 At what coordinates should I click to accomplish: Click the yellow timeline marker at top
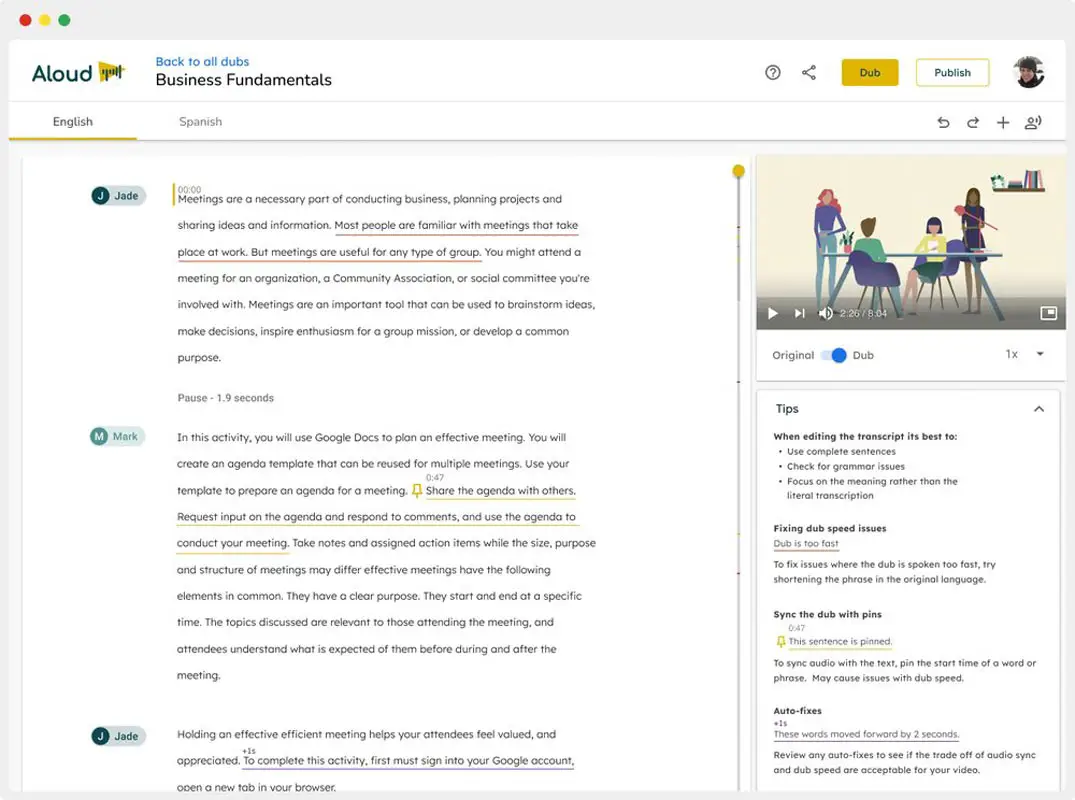[x=738, y=171]
